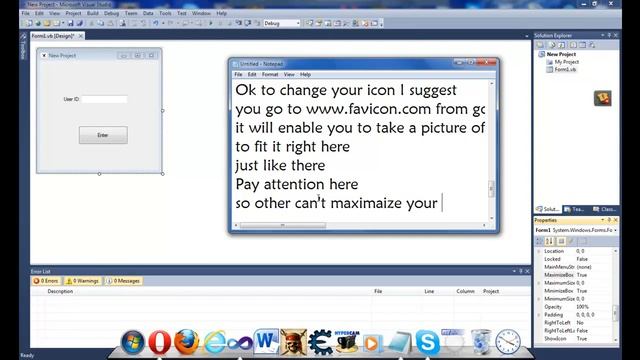Launch HyperCam recorder from the dock

point(347,341)
